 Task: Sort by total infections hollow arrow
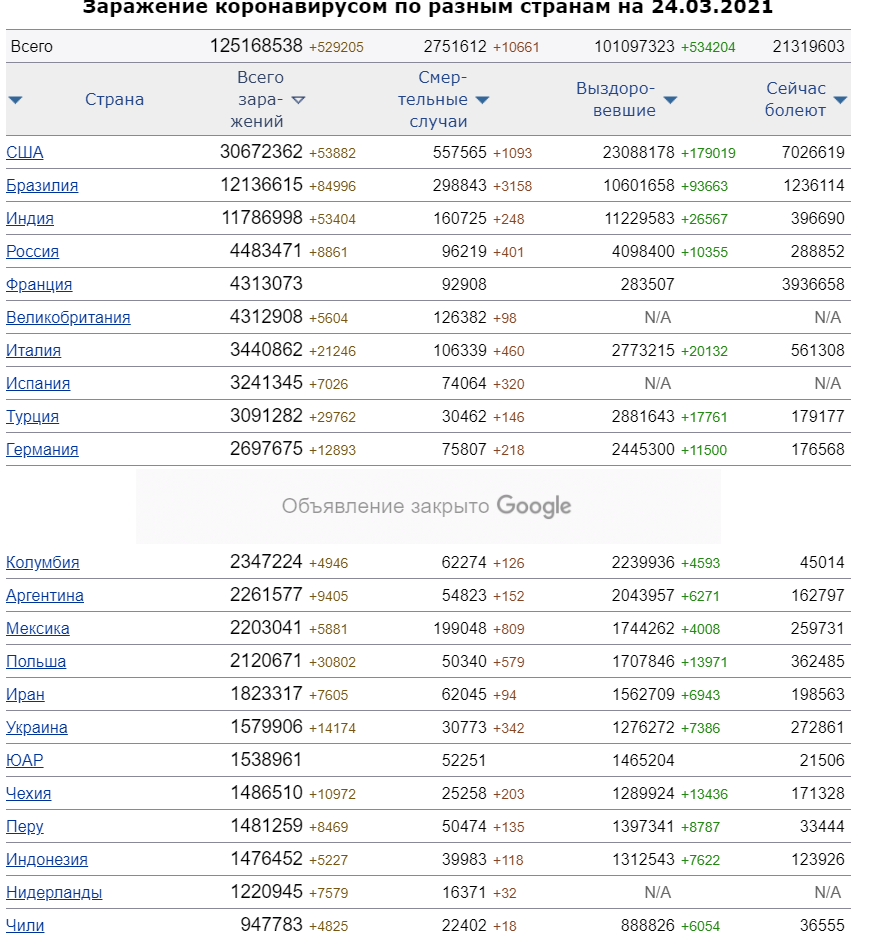[298, 100]
